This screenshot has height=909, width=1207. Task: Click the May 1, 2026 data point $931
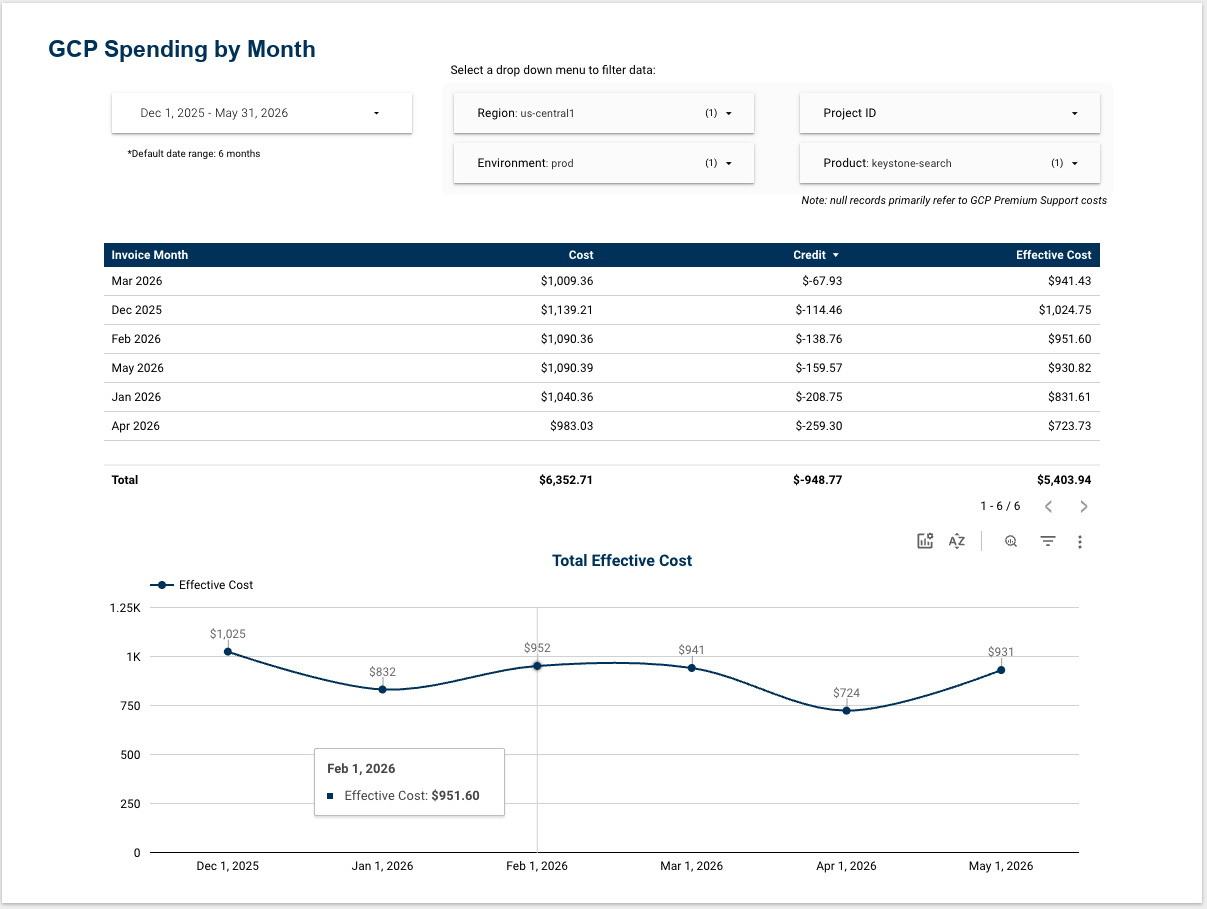click(1001, 670)
